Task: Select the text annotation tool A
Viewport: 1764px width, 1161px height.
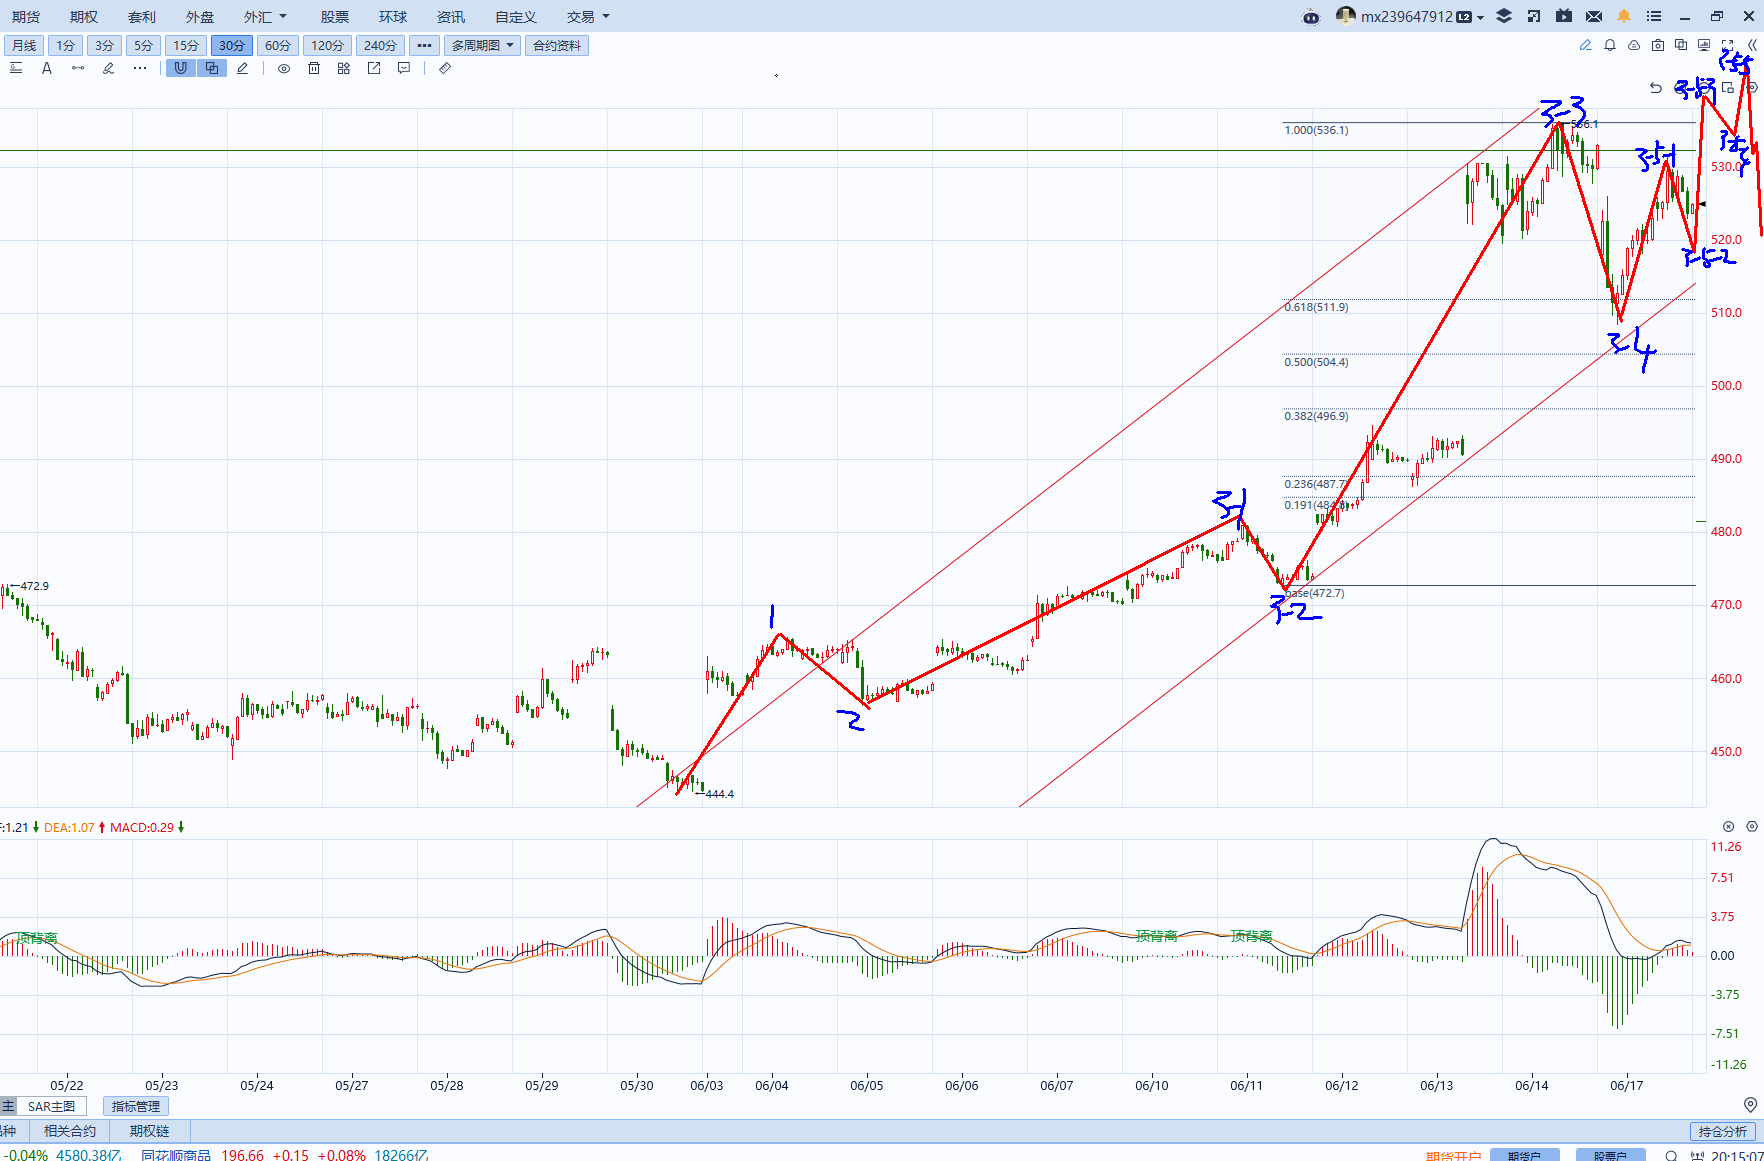Action: pos(46,68)
